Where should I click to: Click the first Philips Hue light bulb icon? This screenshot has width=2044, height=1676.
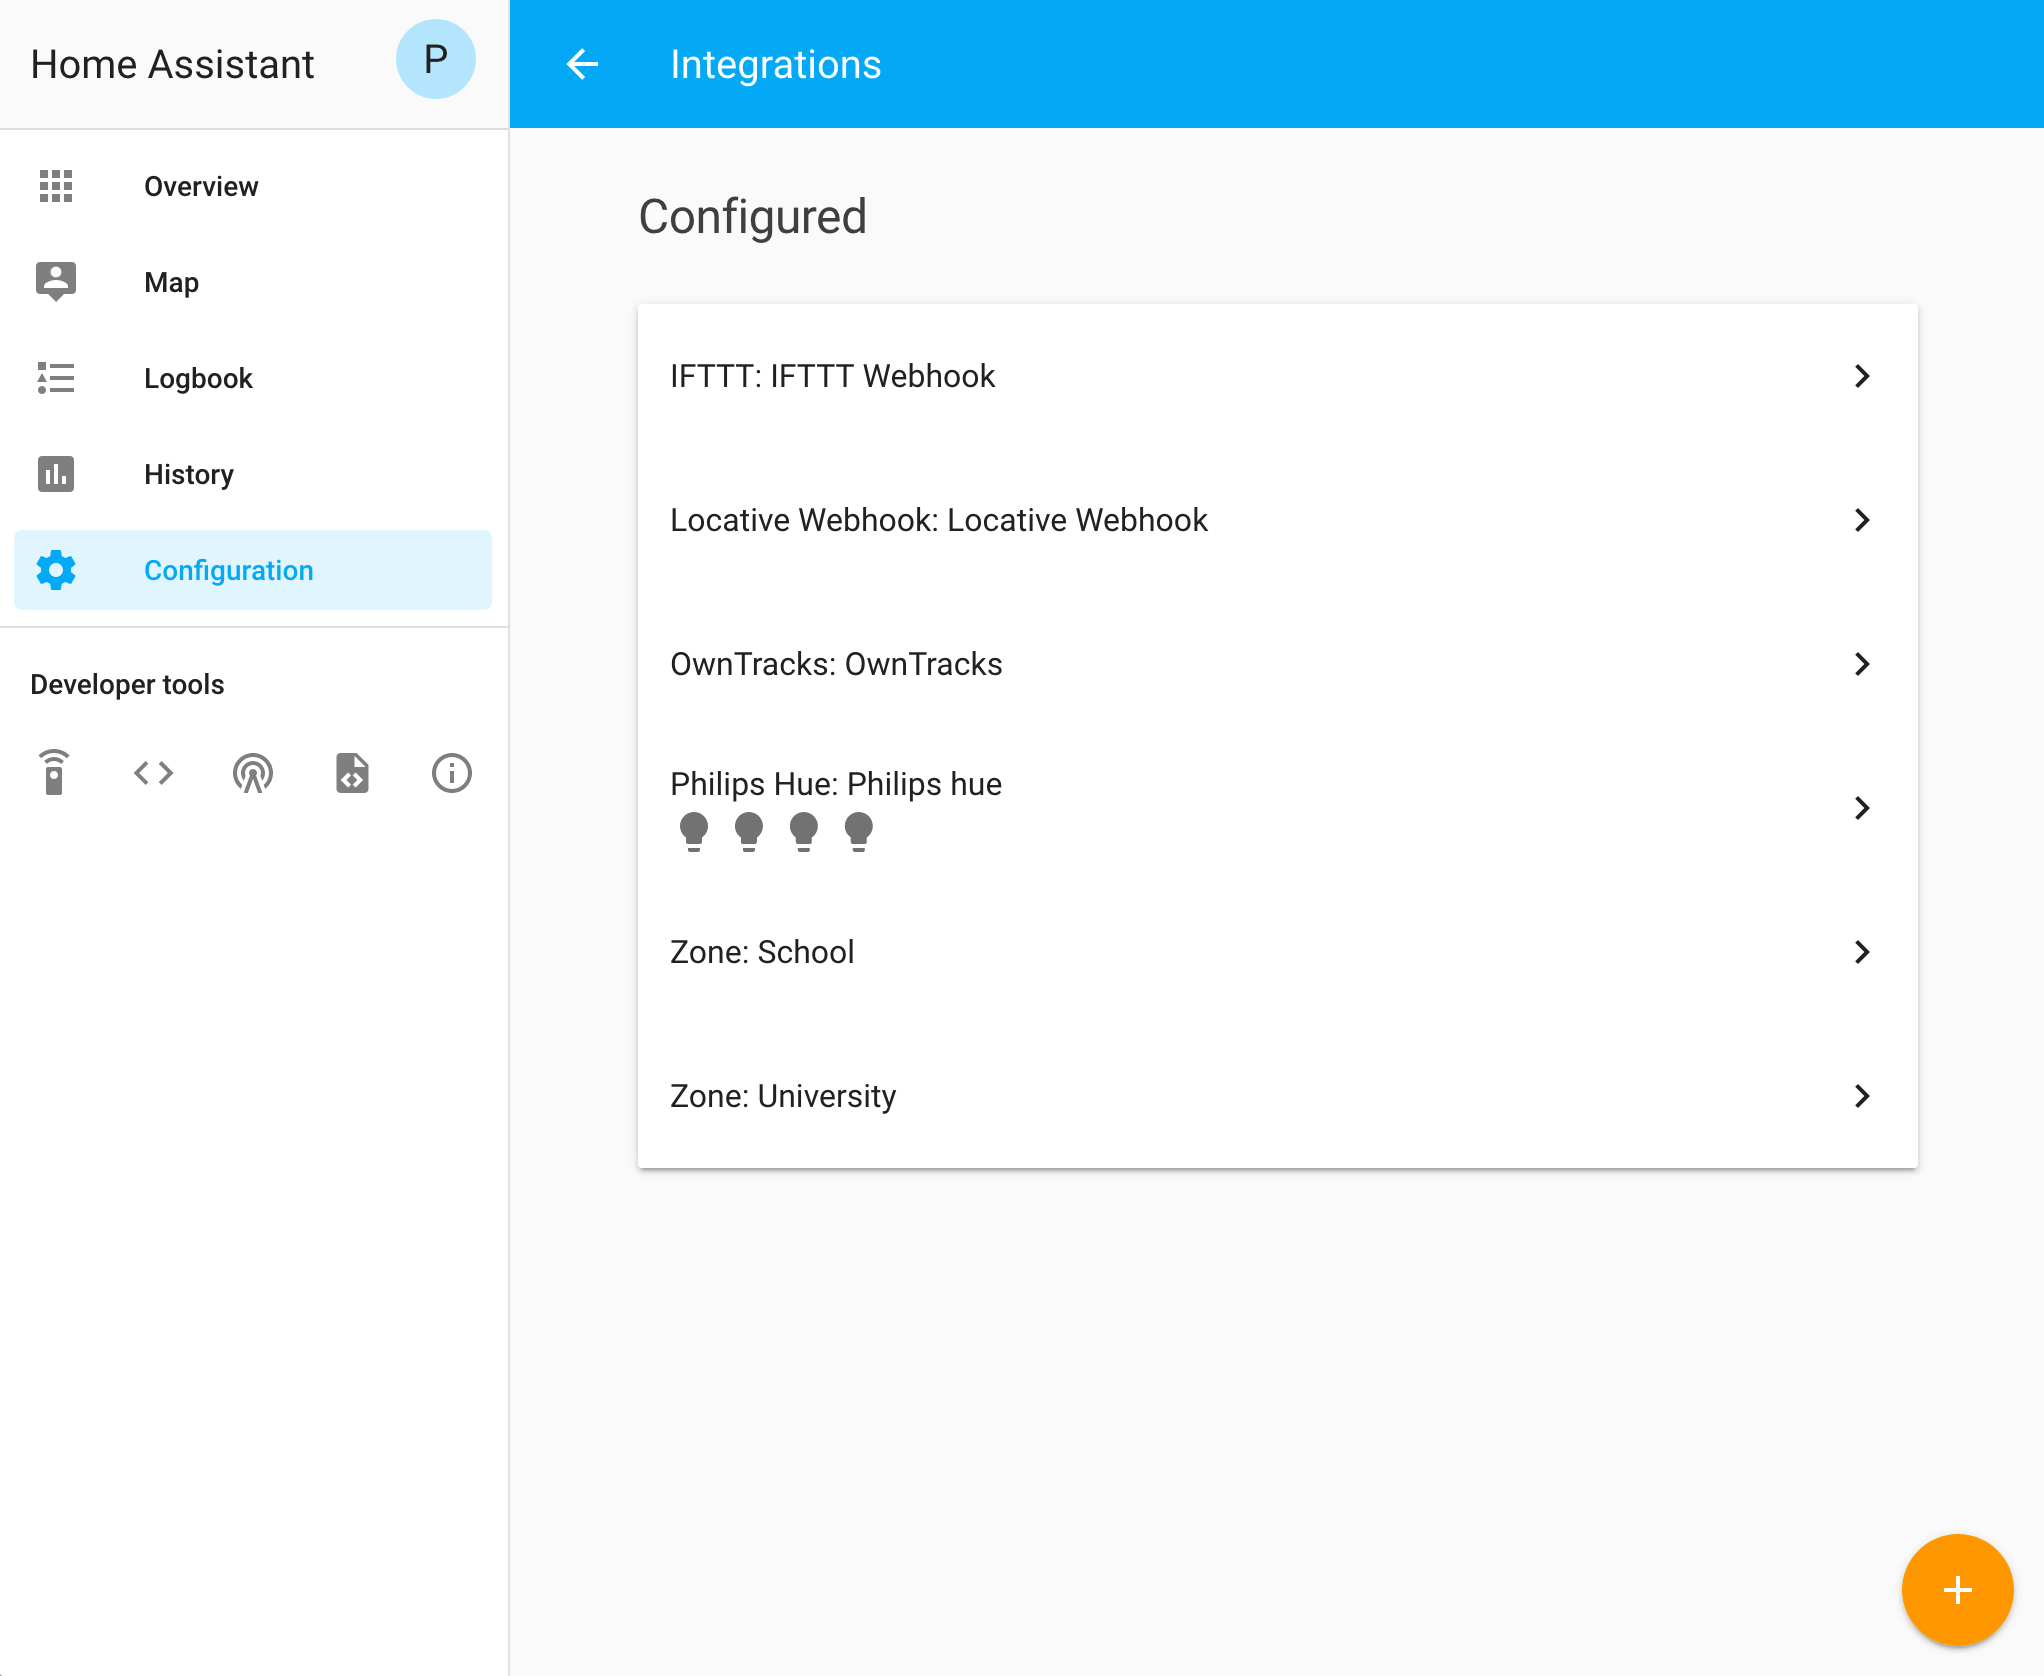point(694,830)
